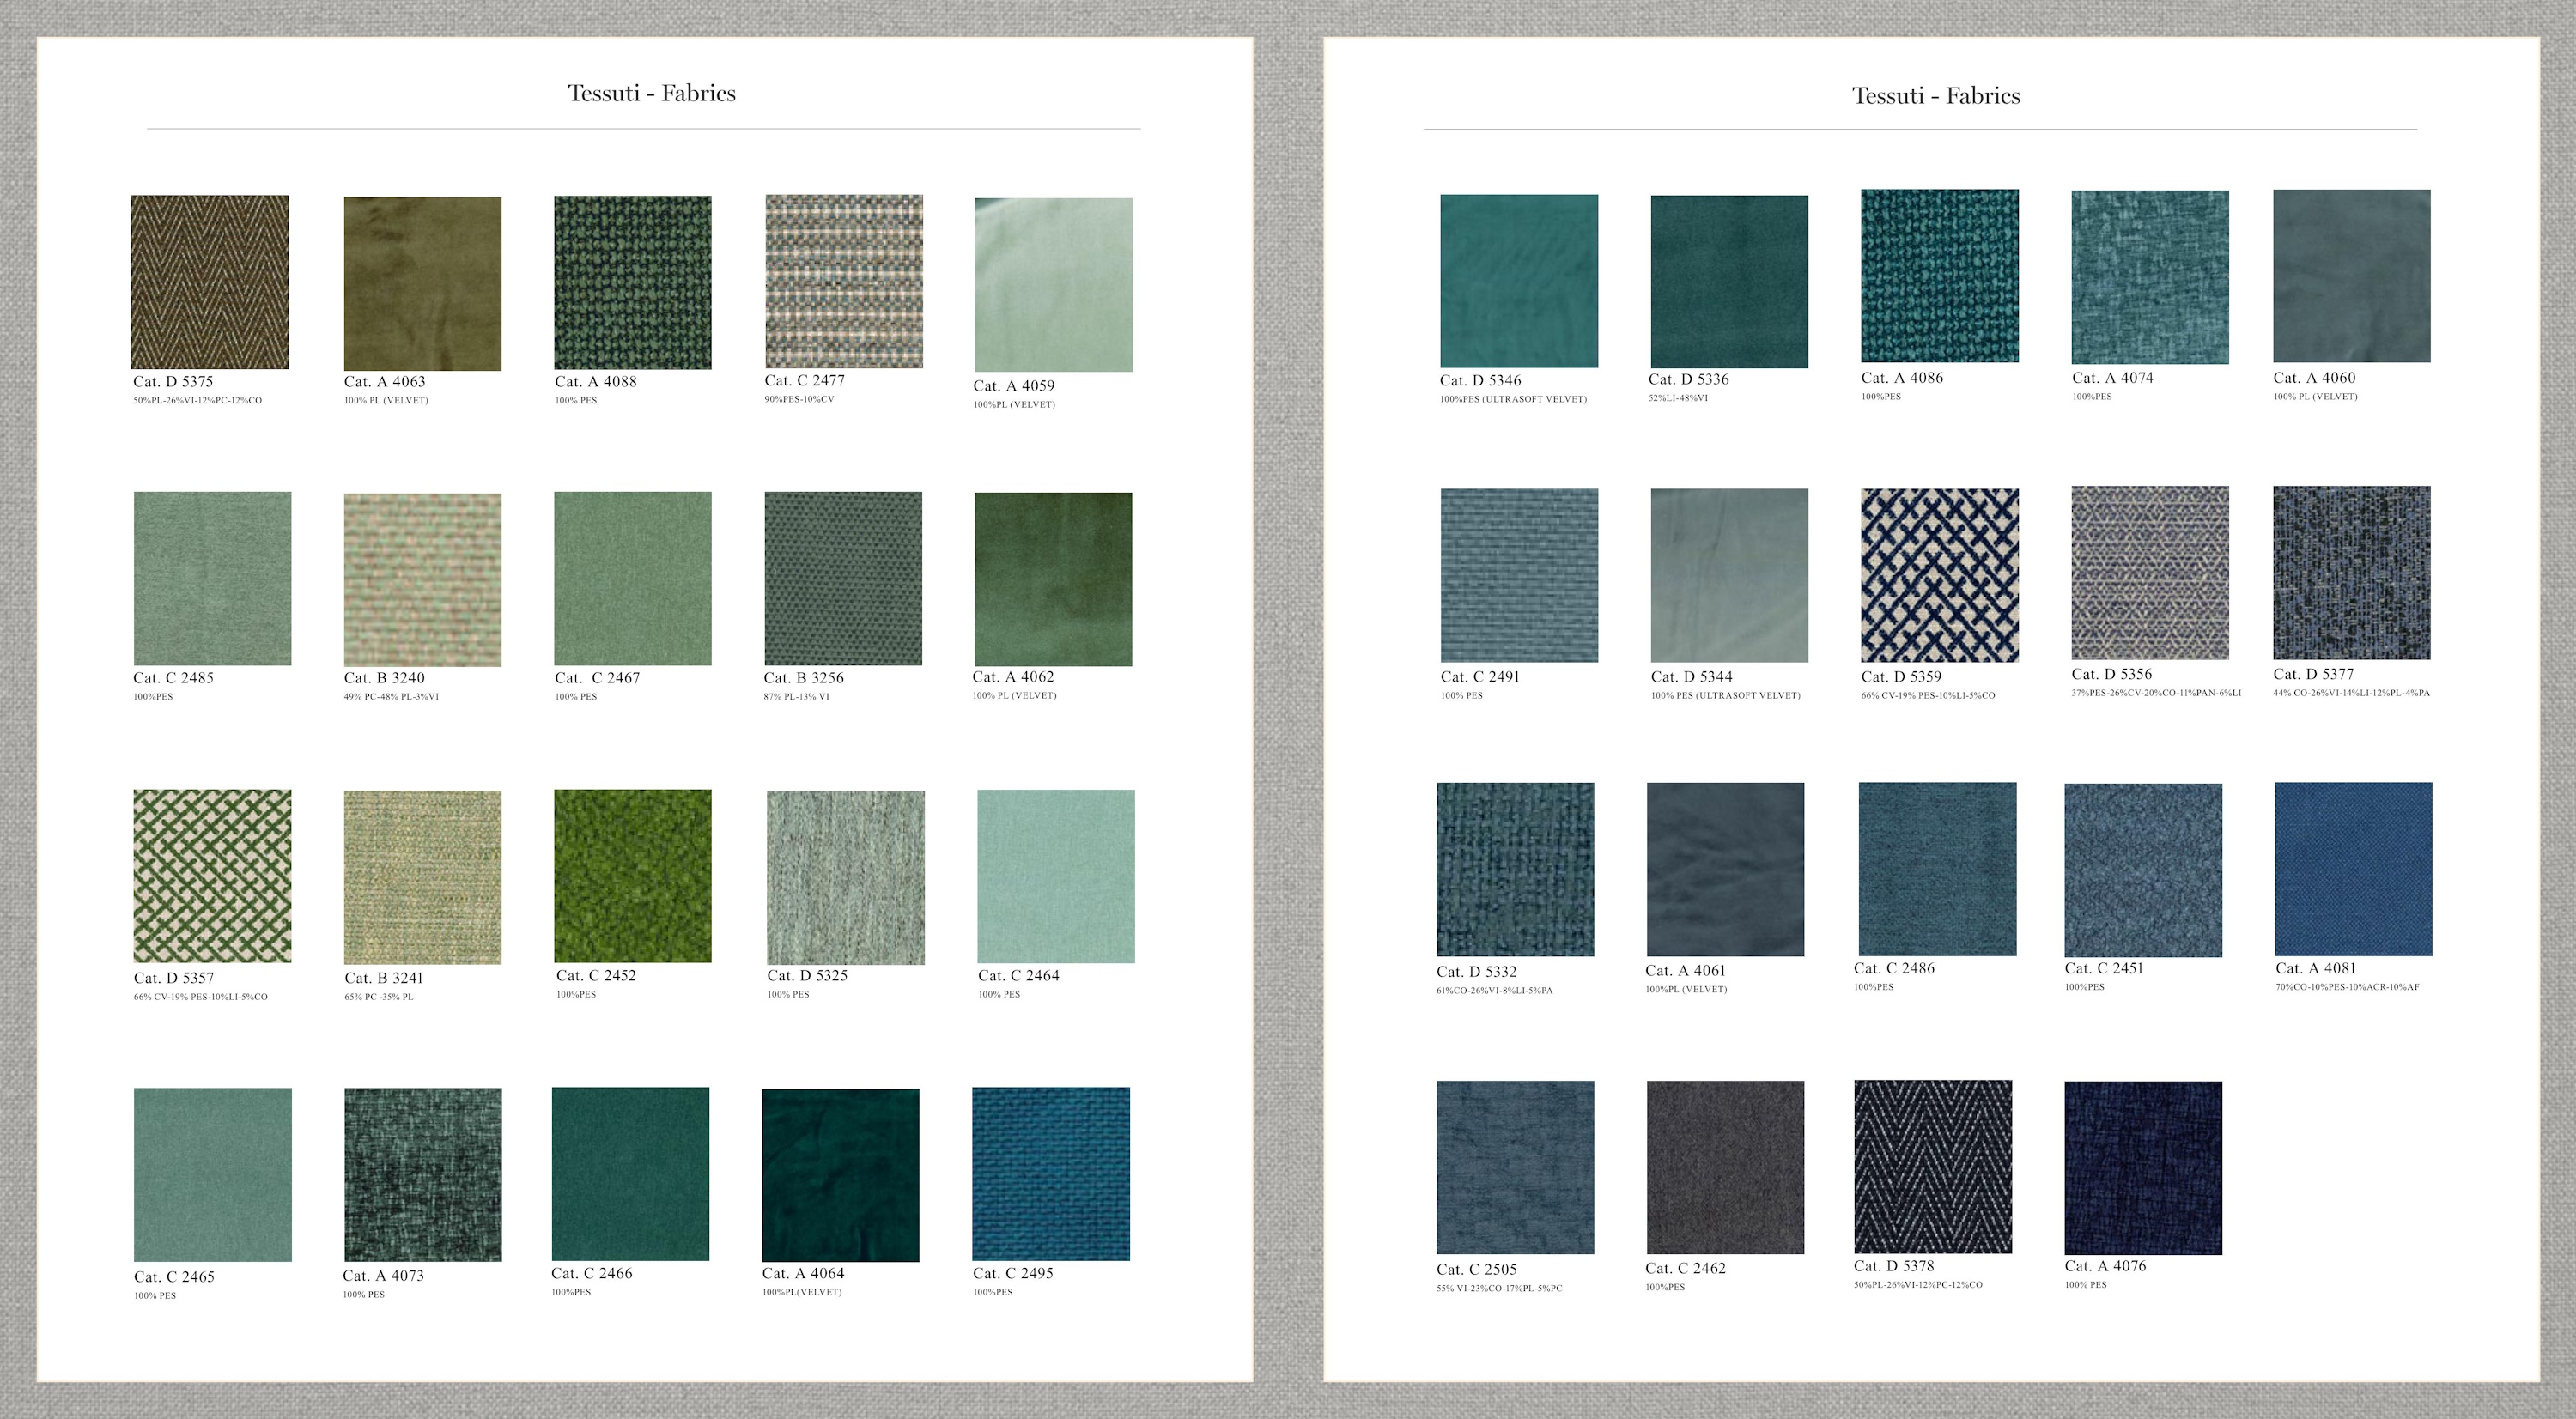The width and height of the screenshot is (2576, 1419).
Task: Click the charcoal grey Cat. C 2462 swatch
Action: coord(1725,1167)
